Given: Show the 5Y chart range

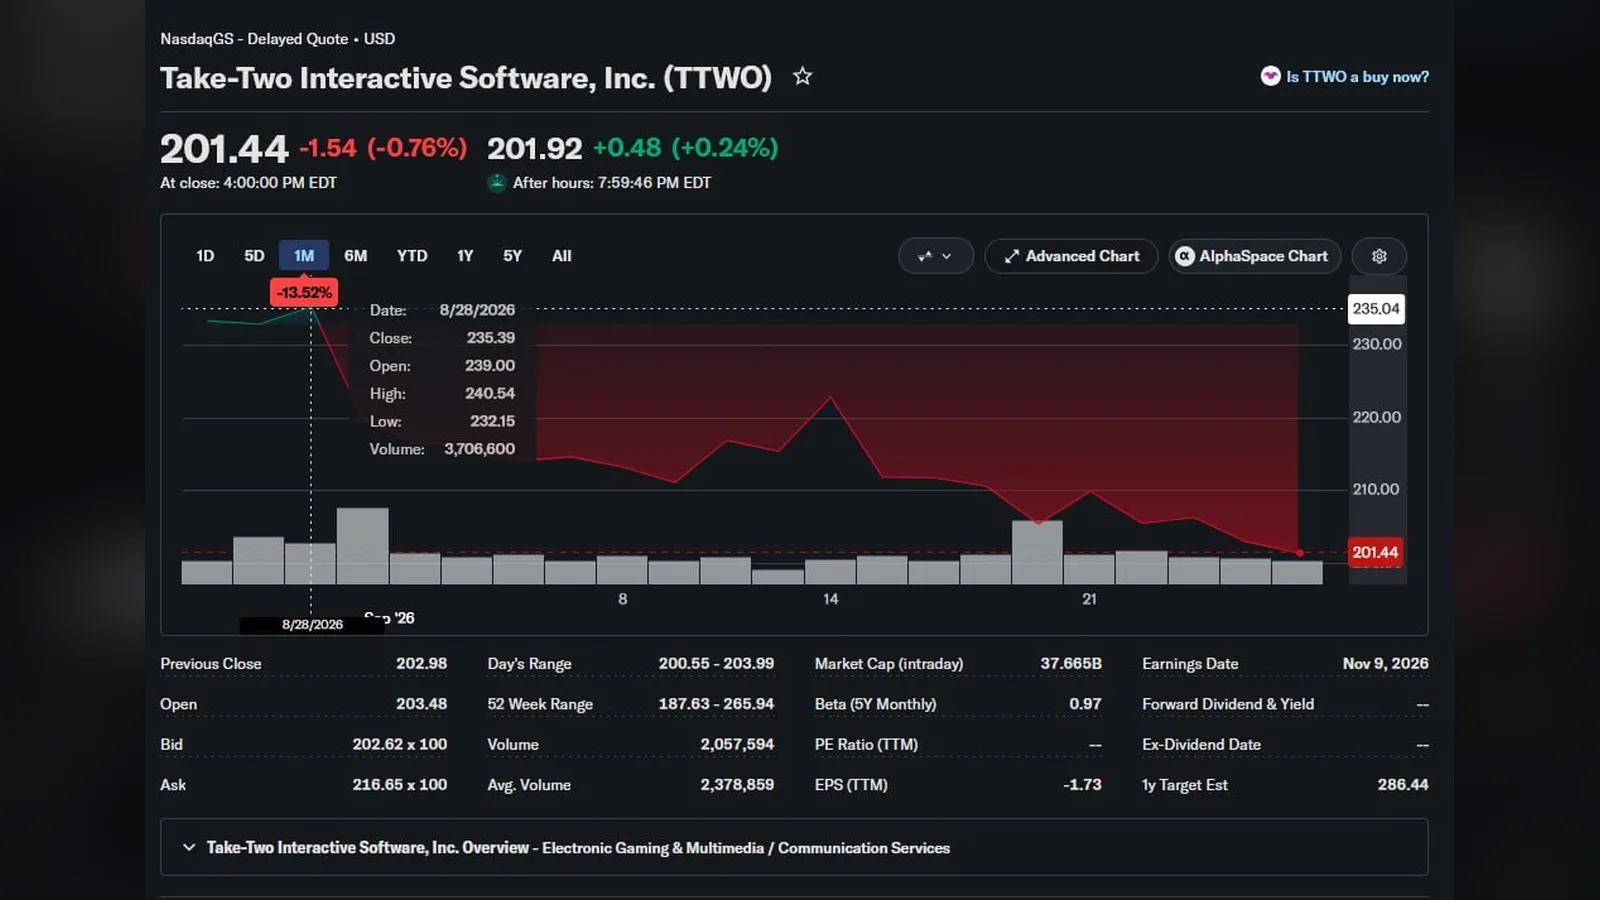Looking at the screenshot, I should pos(512,256).
